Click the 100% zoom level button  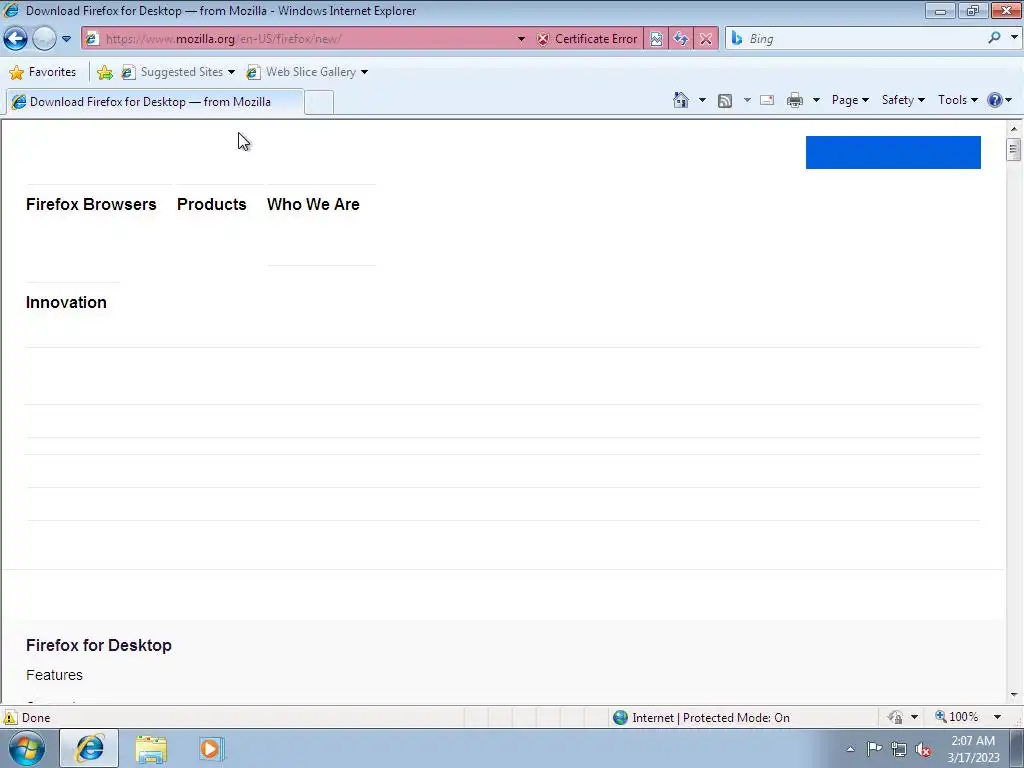pos(957,717)
